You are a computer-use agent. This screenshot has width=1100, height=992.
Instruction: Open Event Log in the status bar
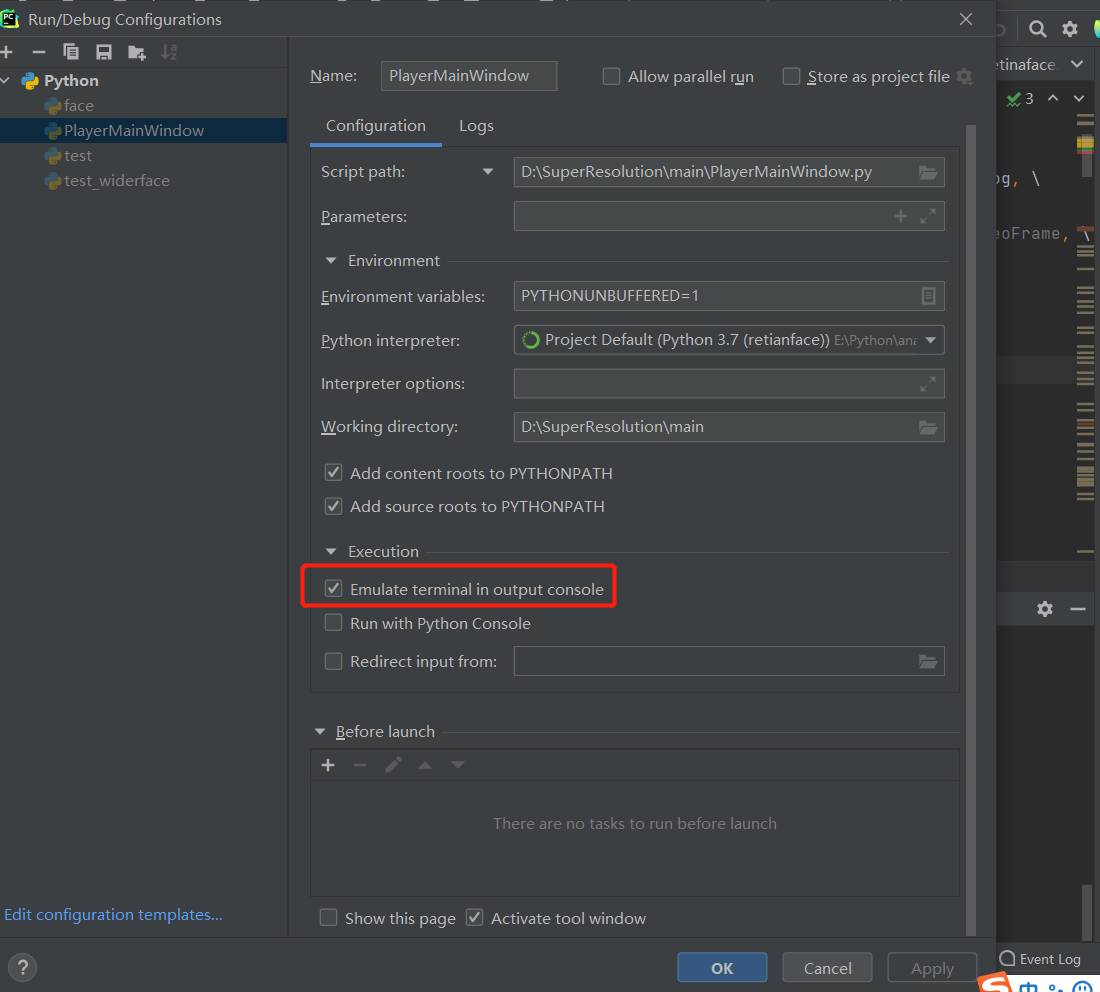[1047, 959]
